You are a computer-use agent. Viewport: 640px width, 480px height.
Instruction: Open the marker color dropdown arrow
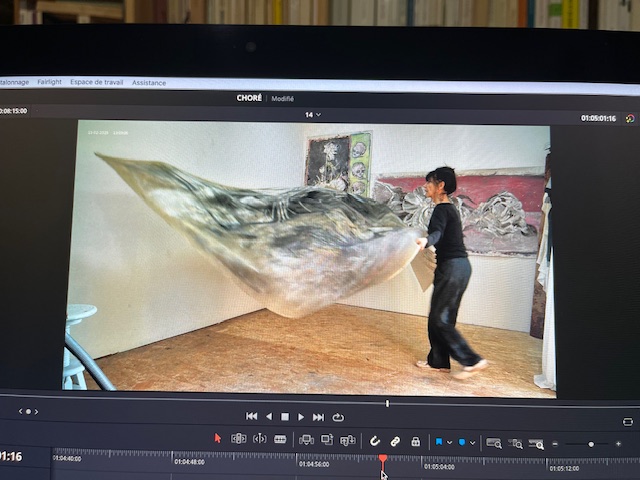pyautogui.click(x=473, y=442)
